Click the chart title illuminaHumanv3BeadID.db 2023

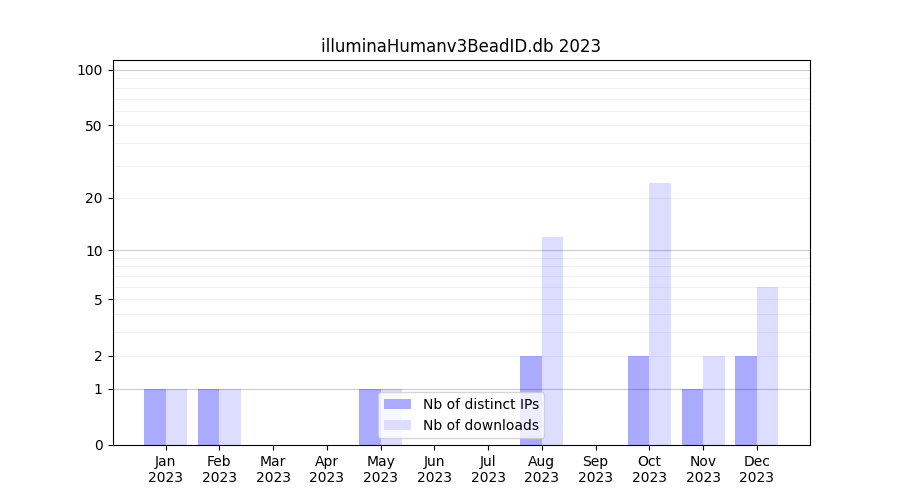coord(460,46)
